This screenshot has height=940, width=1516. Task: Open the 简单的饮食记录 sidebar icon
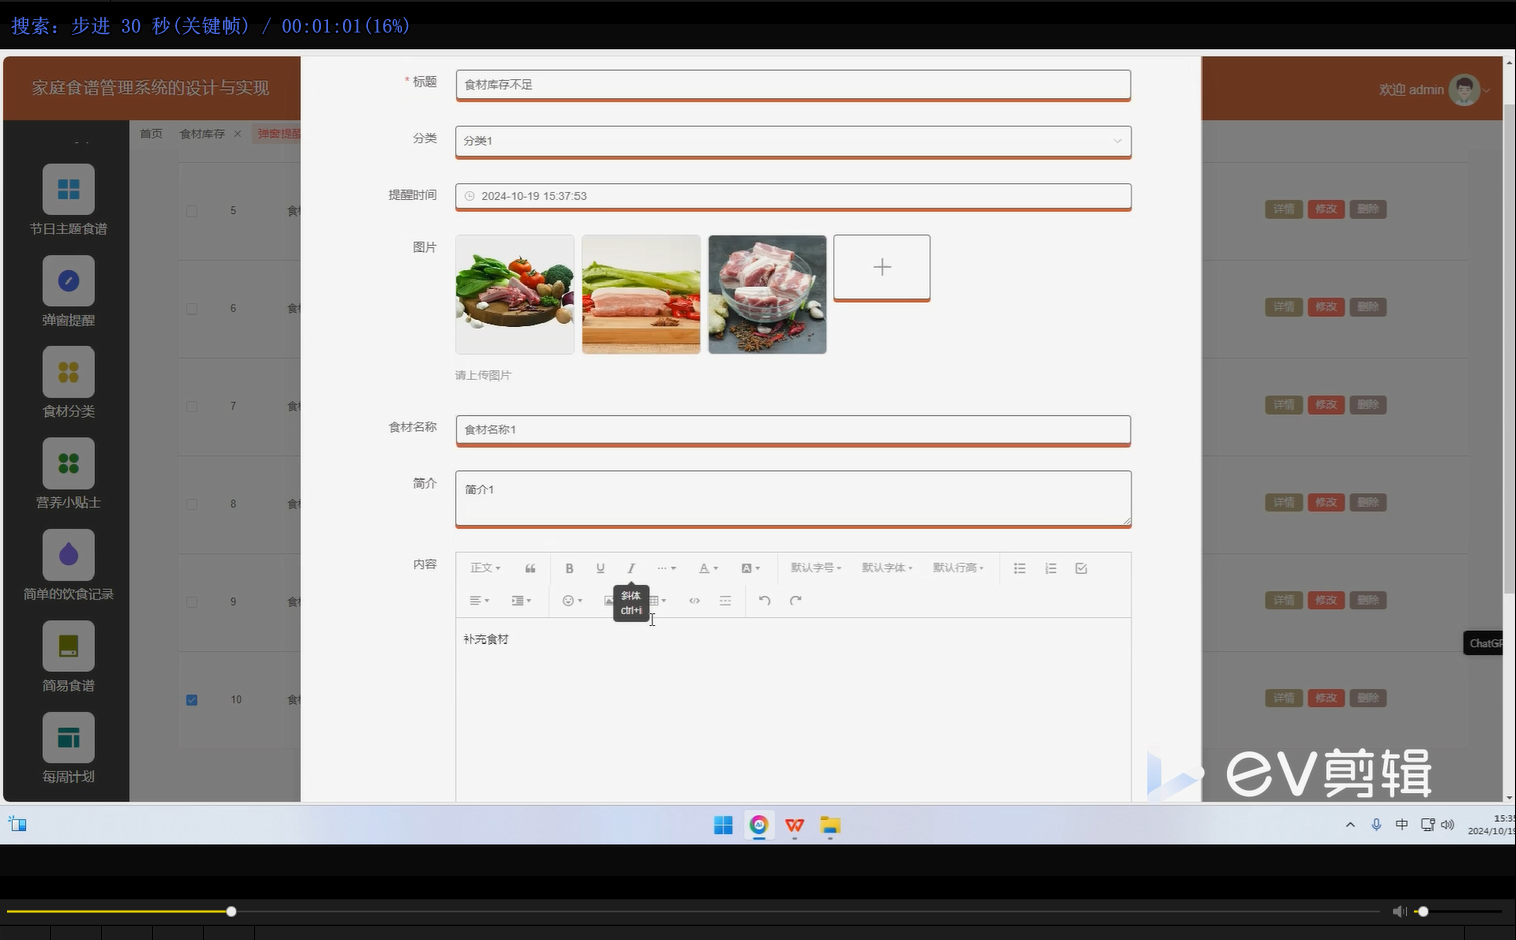pos(68,554)
